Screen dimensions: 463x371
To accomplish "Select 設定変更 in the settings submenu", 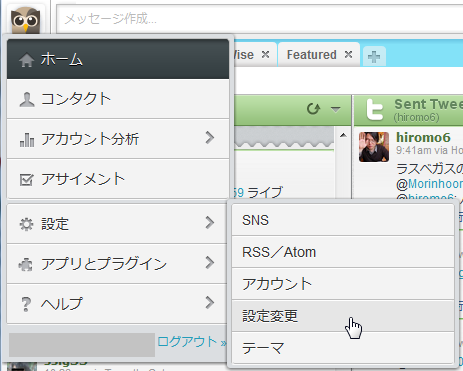I will pyautogui.click(x=343, y=316).
